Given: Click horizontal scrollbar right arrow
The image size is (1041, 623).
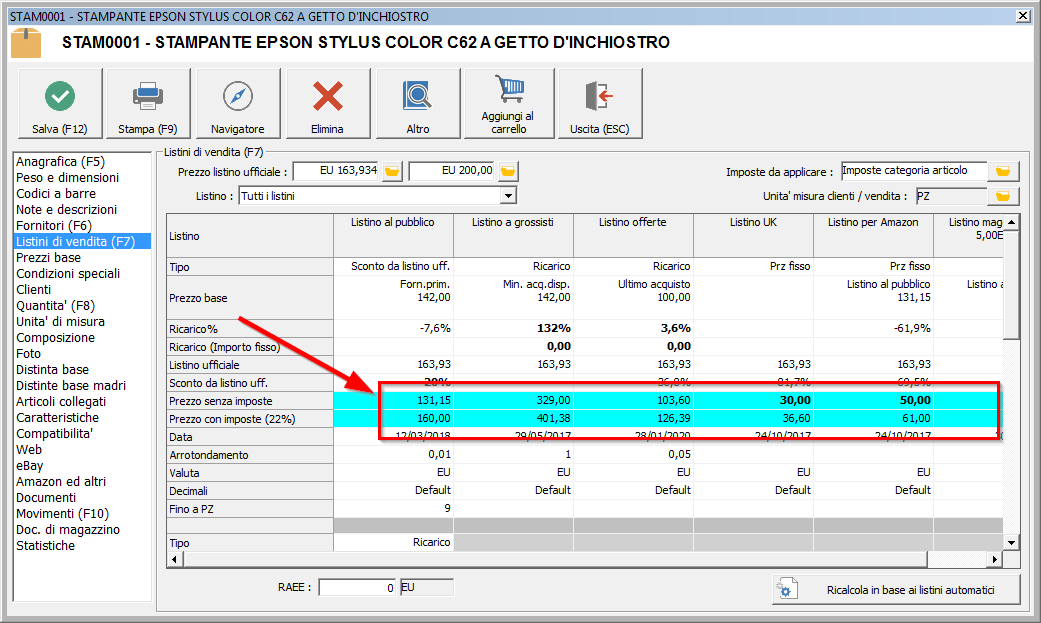Looking at the screenshot, I should pyautogui.click(x=995, y=560).
